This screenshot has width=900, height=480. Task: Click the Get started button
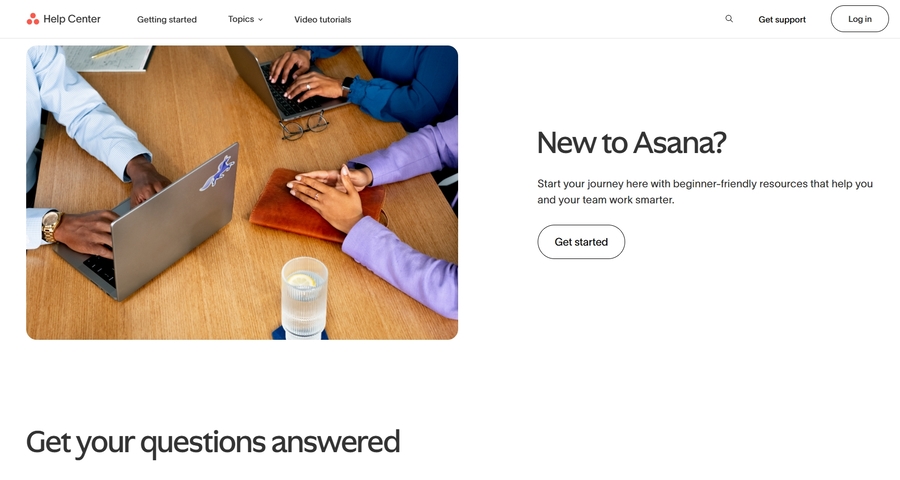point(581,242)
